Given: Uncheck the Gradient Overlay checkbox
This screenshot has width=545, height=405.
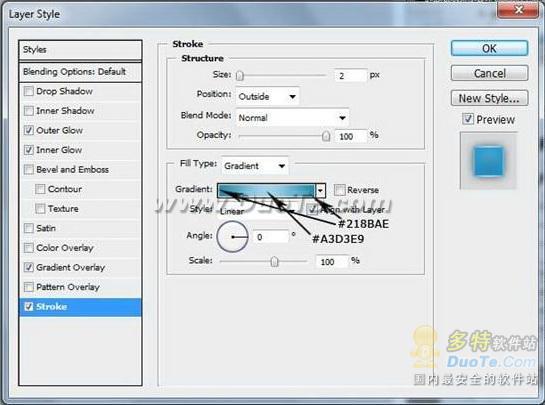Looking at the screenshot, I should (x=29, y=267).
